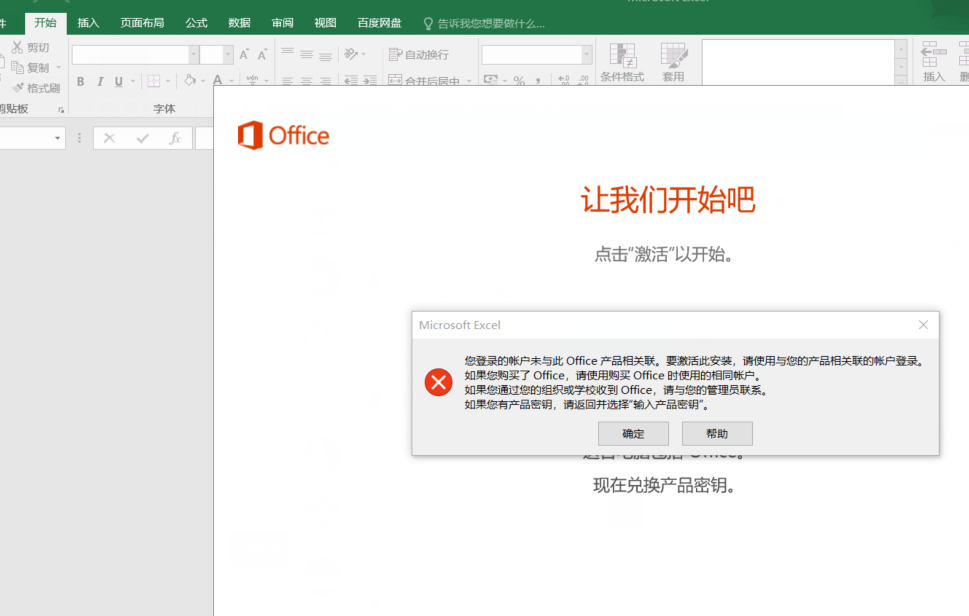
Task: Click 帮助 (Help) in the error dialog
Action: 717,434
